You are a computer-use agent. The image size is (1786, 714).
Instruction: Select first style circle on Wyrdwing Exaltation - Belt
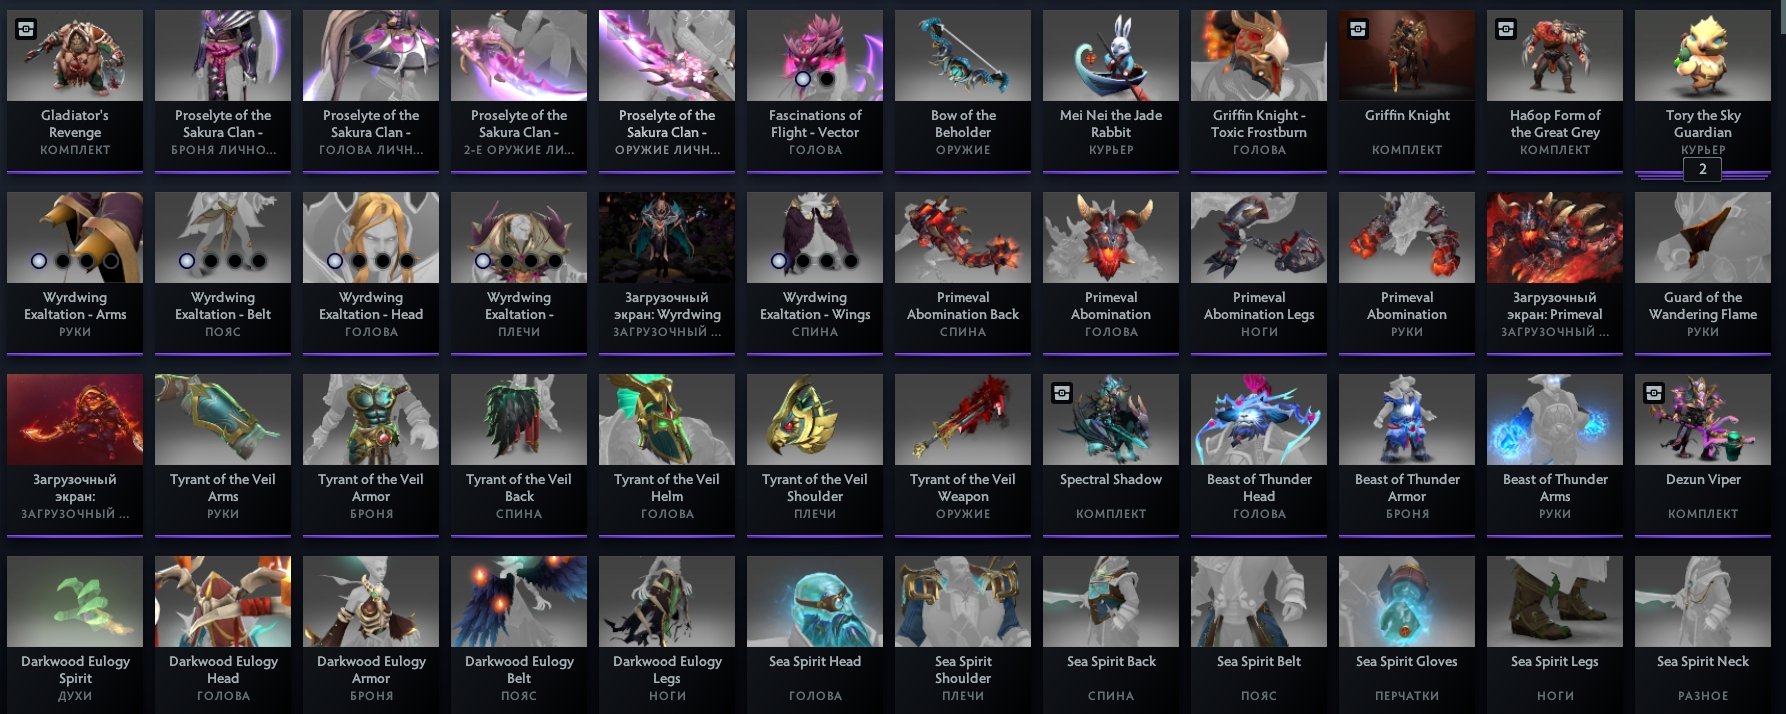pyautogui.click(x=187, y=261)
